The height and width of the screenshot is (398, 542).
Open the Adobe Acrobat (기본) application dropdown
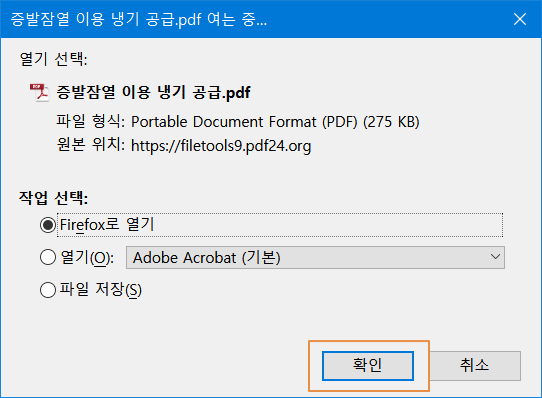[315, 257]
